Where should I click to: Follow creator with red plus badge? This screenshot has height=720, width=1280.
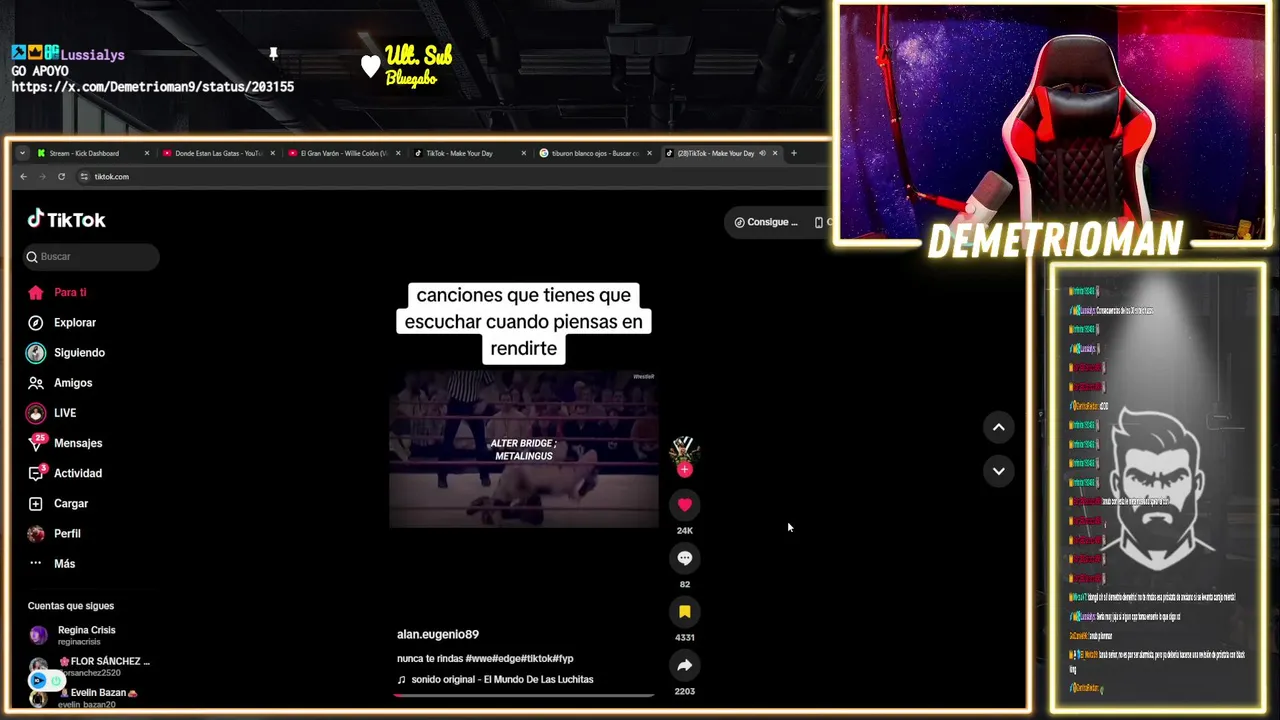tap(685, 469)
